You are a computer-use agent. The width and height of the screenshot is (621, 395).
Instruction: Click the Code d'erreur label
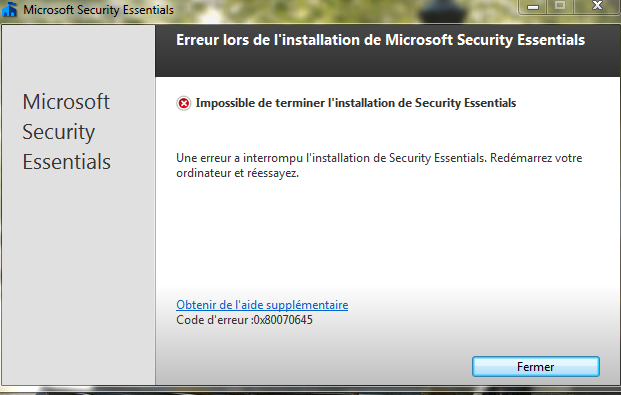click(213, 320)
